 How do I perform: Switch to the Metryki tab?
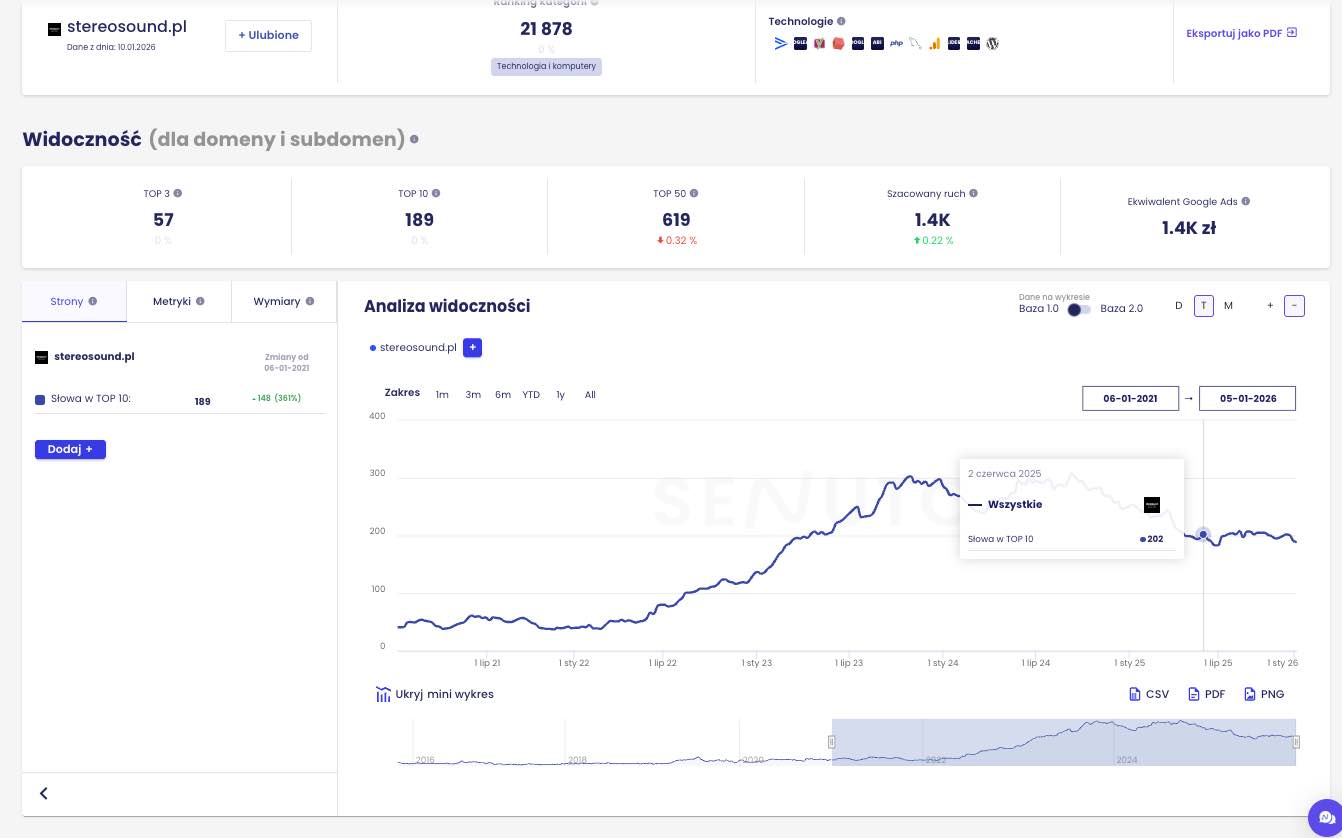tap(178, 301)
